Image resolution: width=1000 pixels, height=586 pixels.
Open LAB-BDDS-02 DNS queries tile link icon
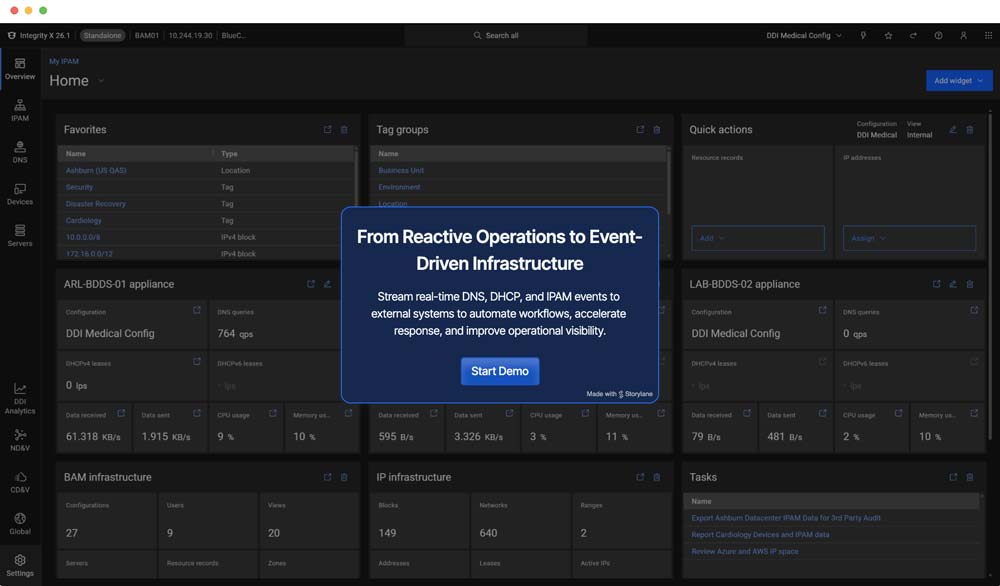click(974, 310)
